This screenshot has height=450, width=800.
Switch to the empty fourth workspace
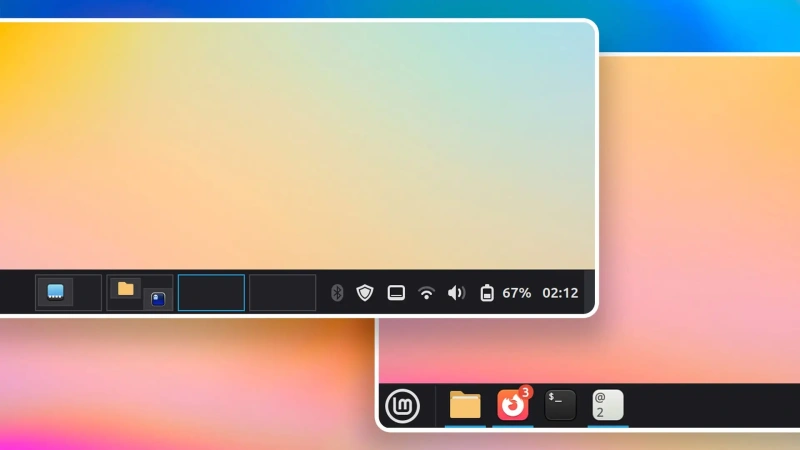[282, 293]
